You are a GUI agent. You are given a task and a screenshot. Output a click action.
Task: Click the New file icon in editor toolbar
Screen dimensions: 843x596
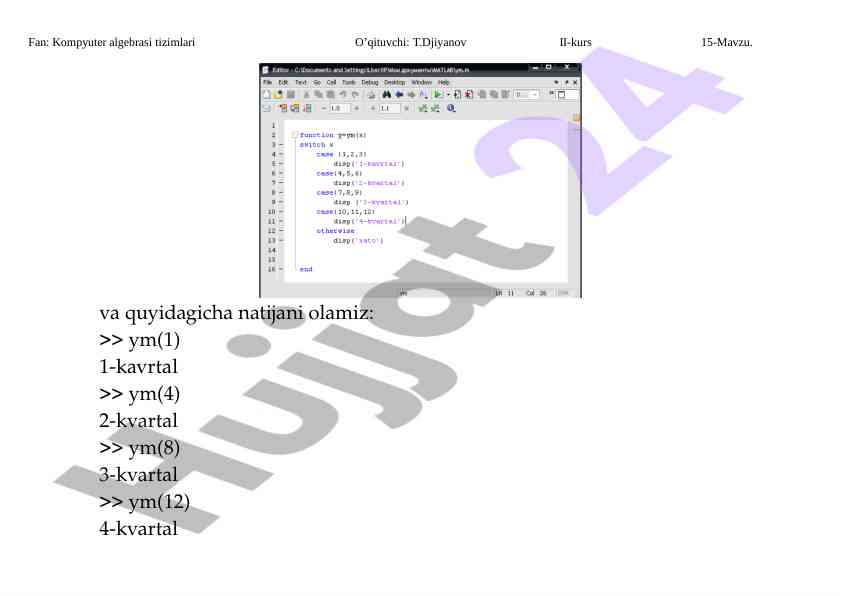click(266, 94)
